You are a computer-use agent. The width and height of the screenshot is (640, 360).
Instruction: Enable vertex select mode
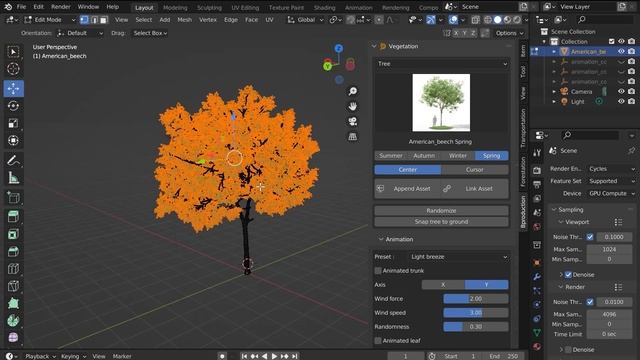(84, 20)
